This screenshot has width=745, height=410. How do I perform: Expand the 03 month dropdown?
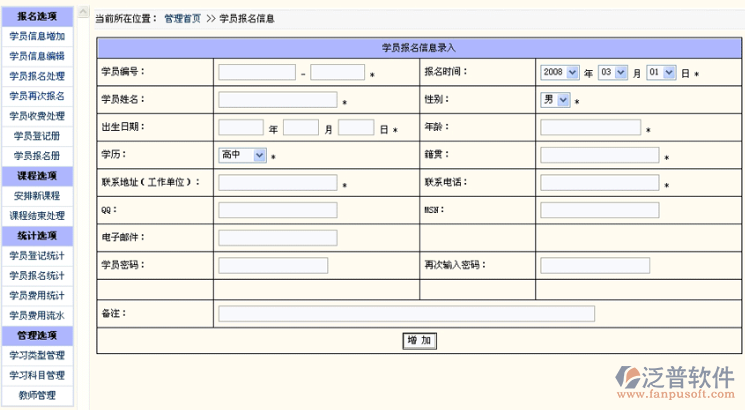pyautogui.click(x=611, y=73)
